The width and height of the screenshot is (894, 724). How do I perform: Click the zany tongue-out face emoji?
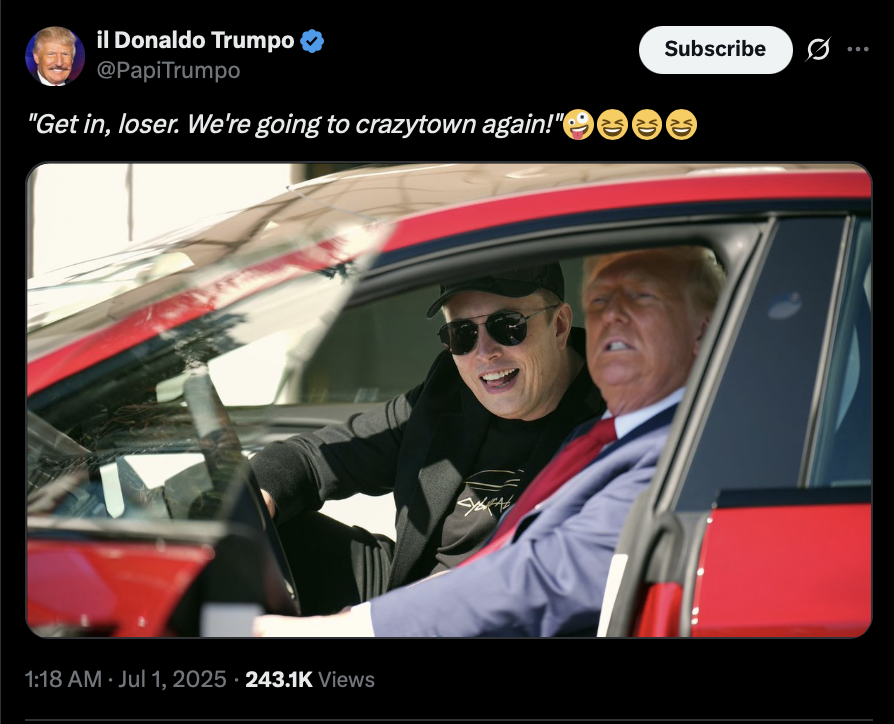click(x=578, y=124)
